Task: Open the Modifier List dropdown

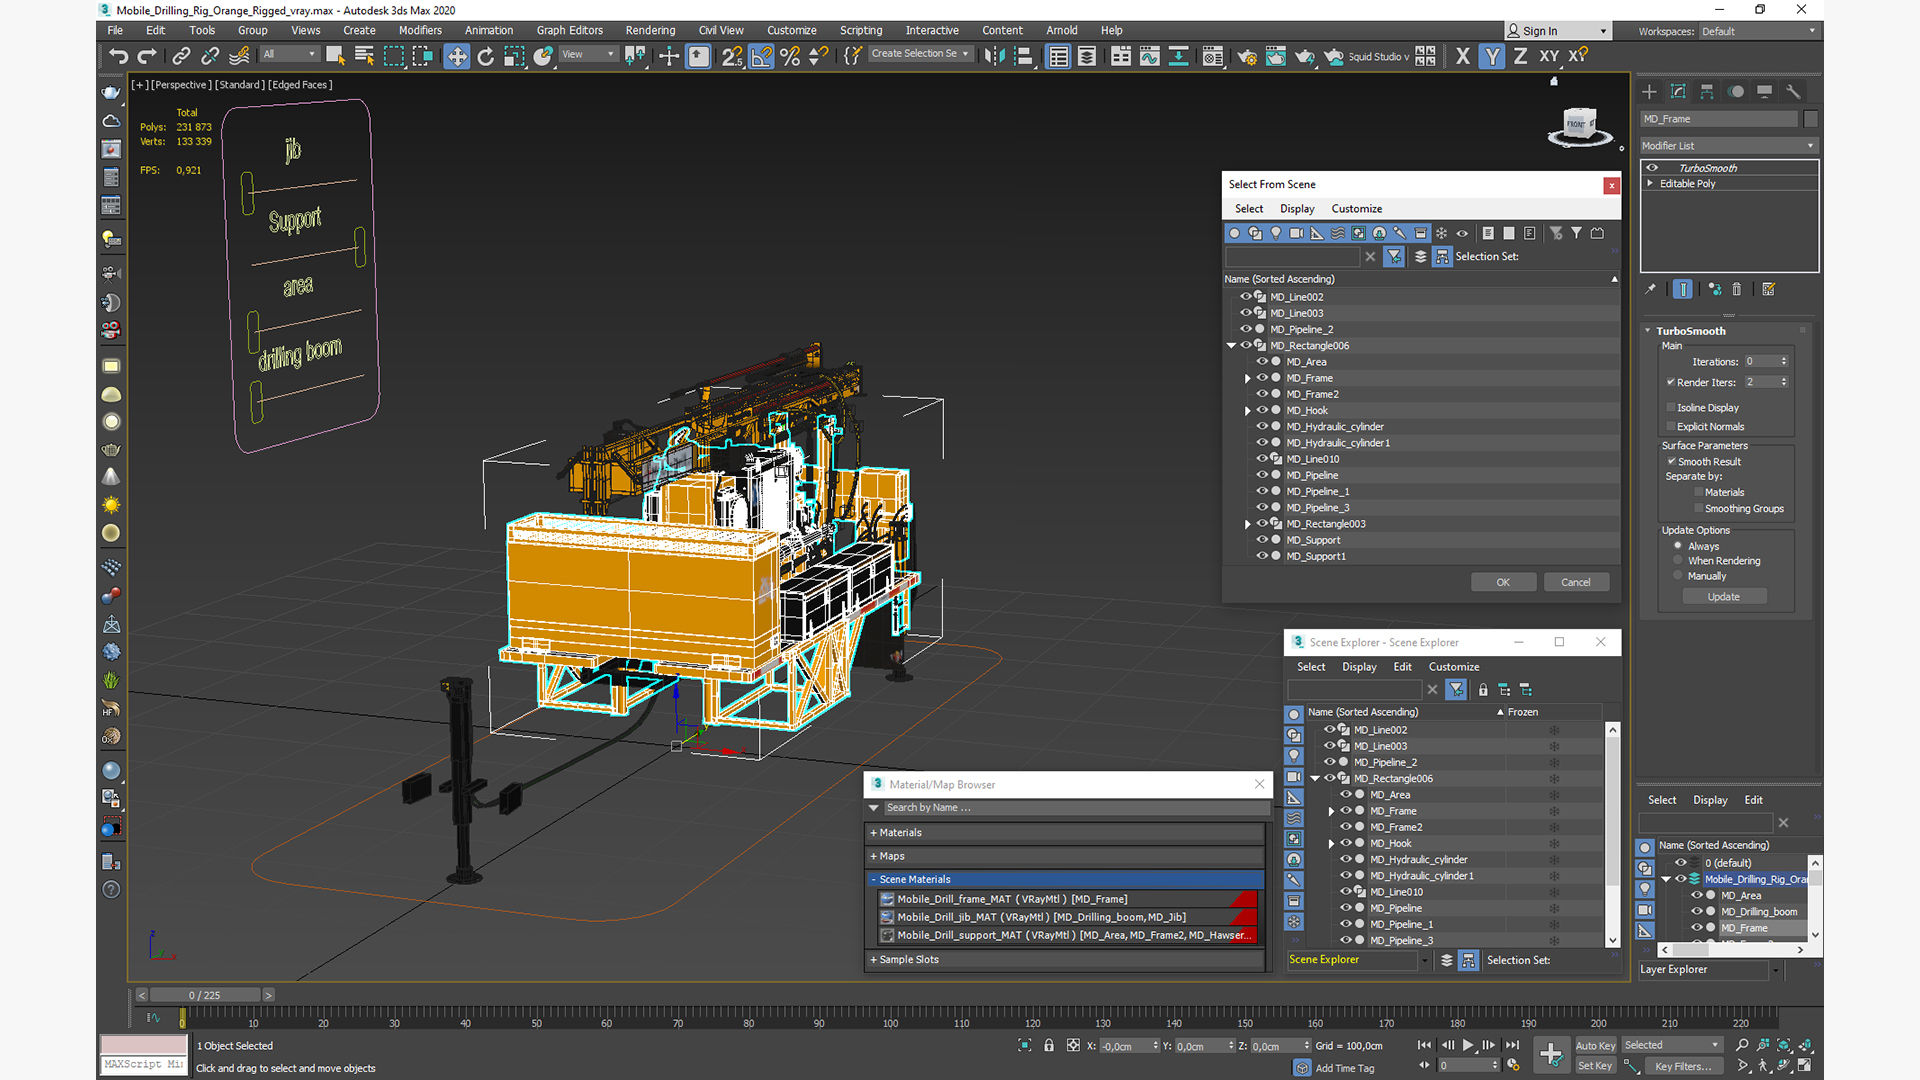Action: tap(1728, 145)
